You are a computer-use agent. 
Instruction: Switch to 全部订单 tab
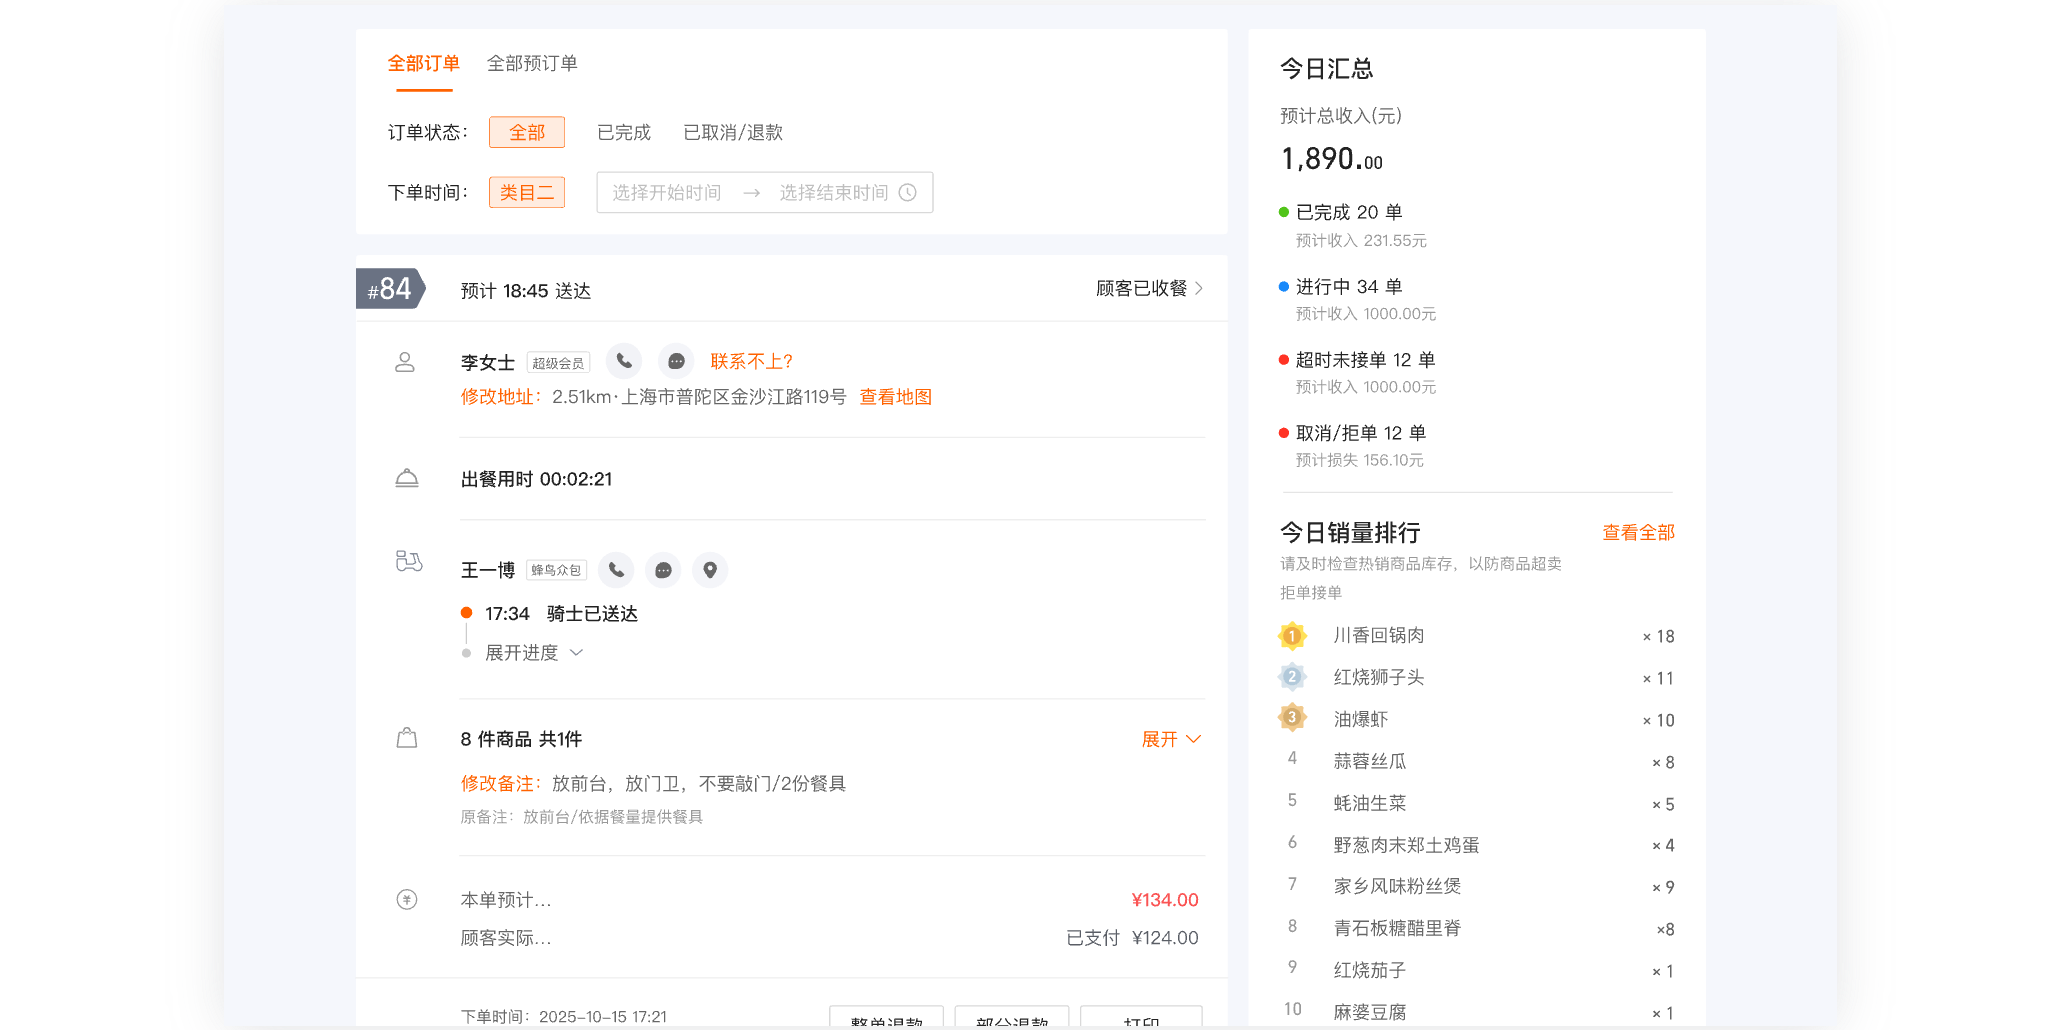coord(424,63)
